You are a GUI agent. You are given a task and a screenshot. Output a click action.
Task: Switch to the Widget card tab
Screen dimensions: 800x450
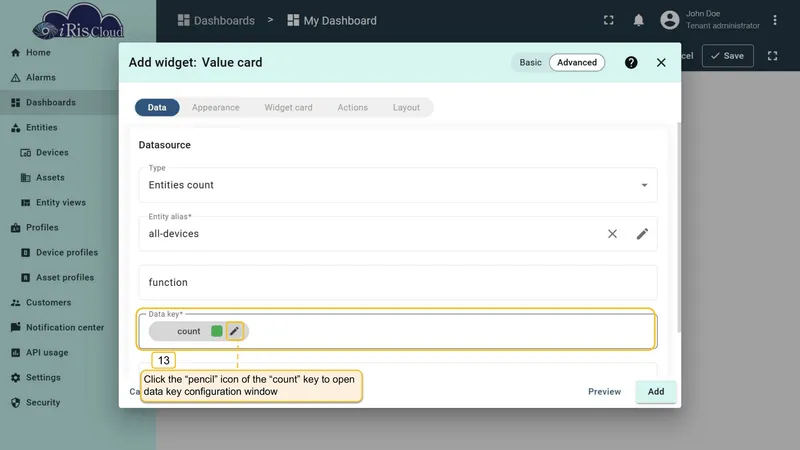coord(288,108)
